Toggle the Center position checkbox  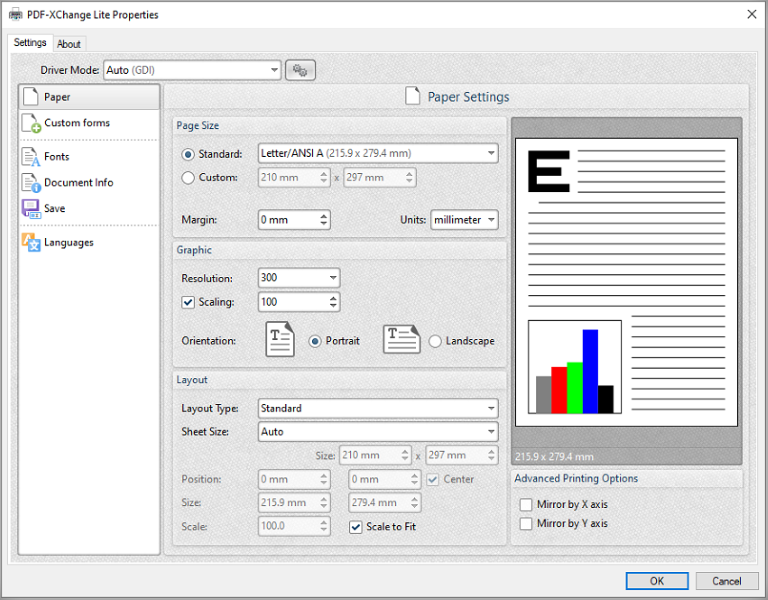tap(432, 480)
